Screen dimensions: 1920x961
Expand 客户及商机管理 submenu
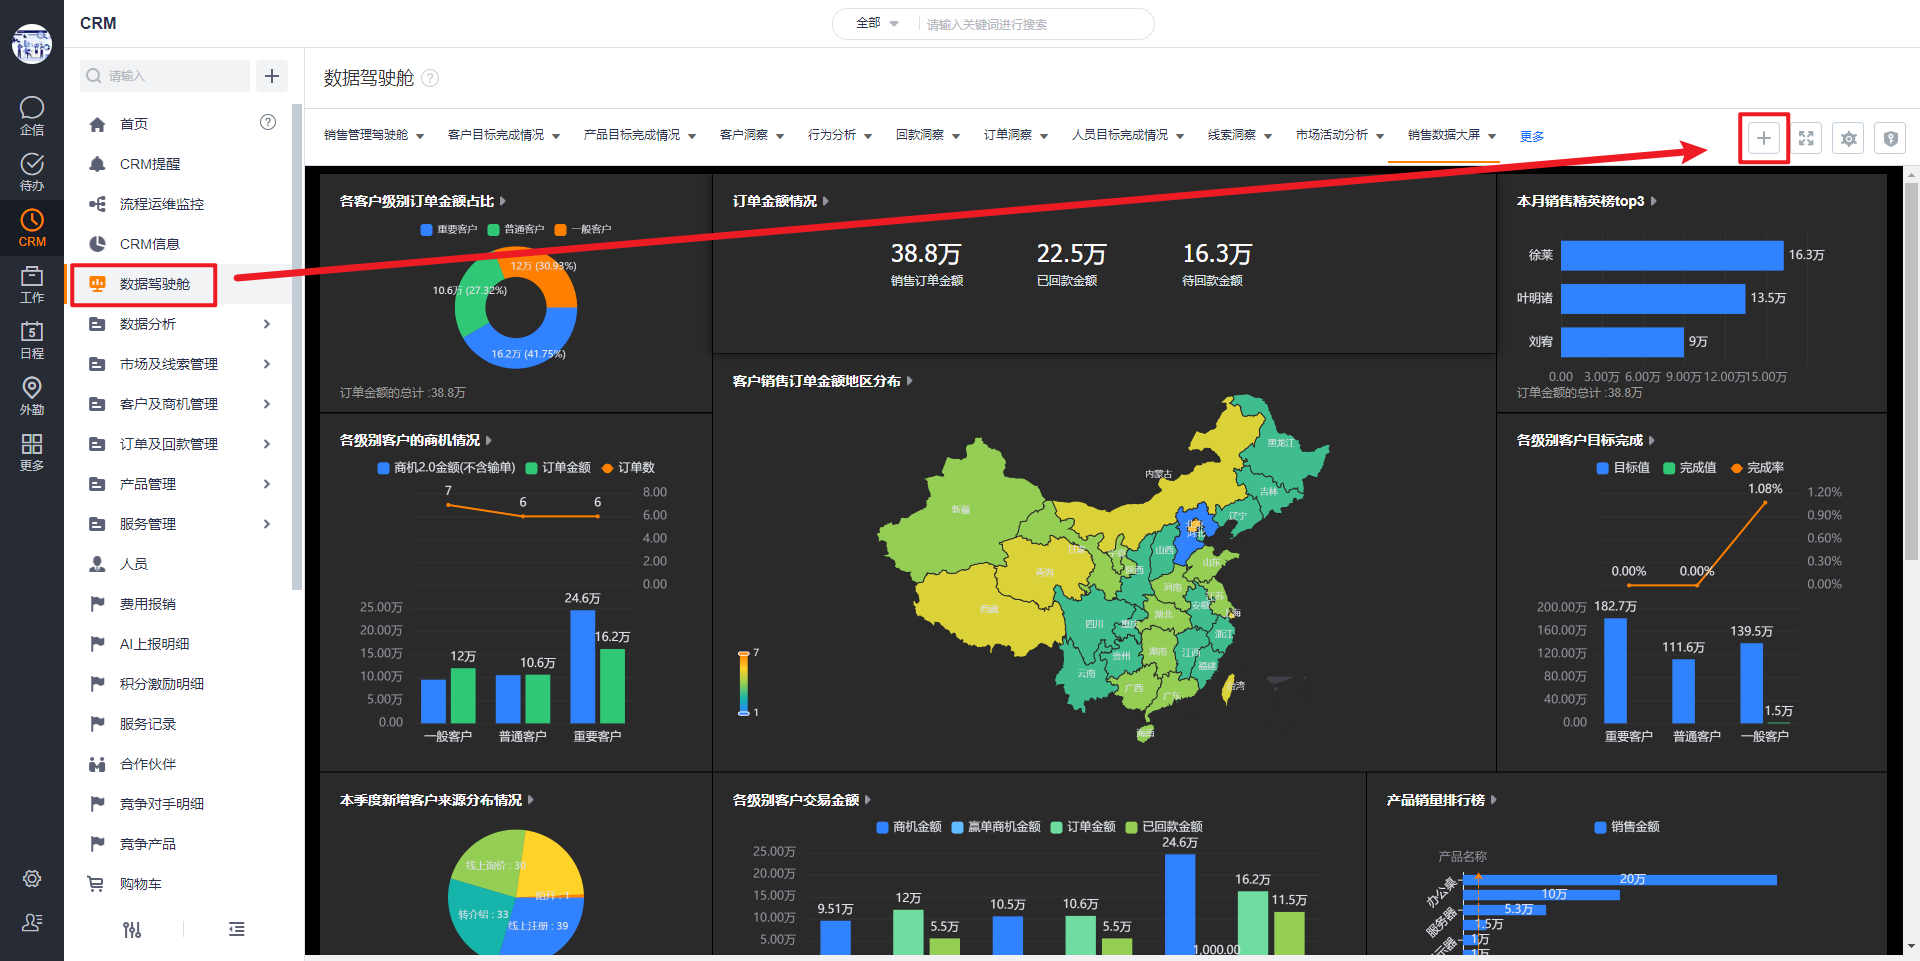(267, 404)
